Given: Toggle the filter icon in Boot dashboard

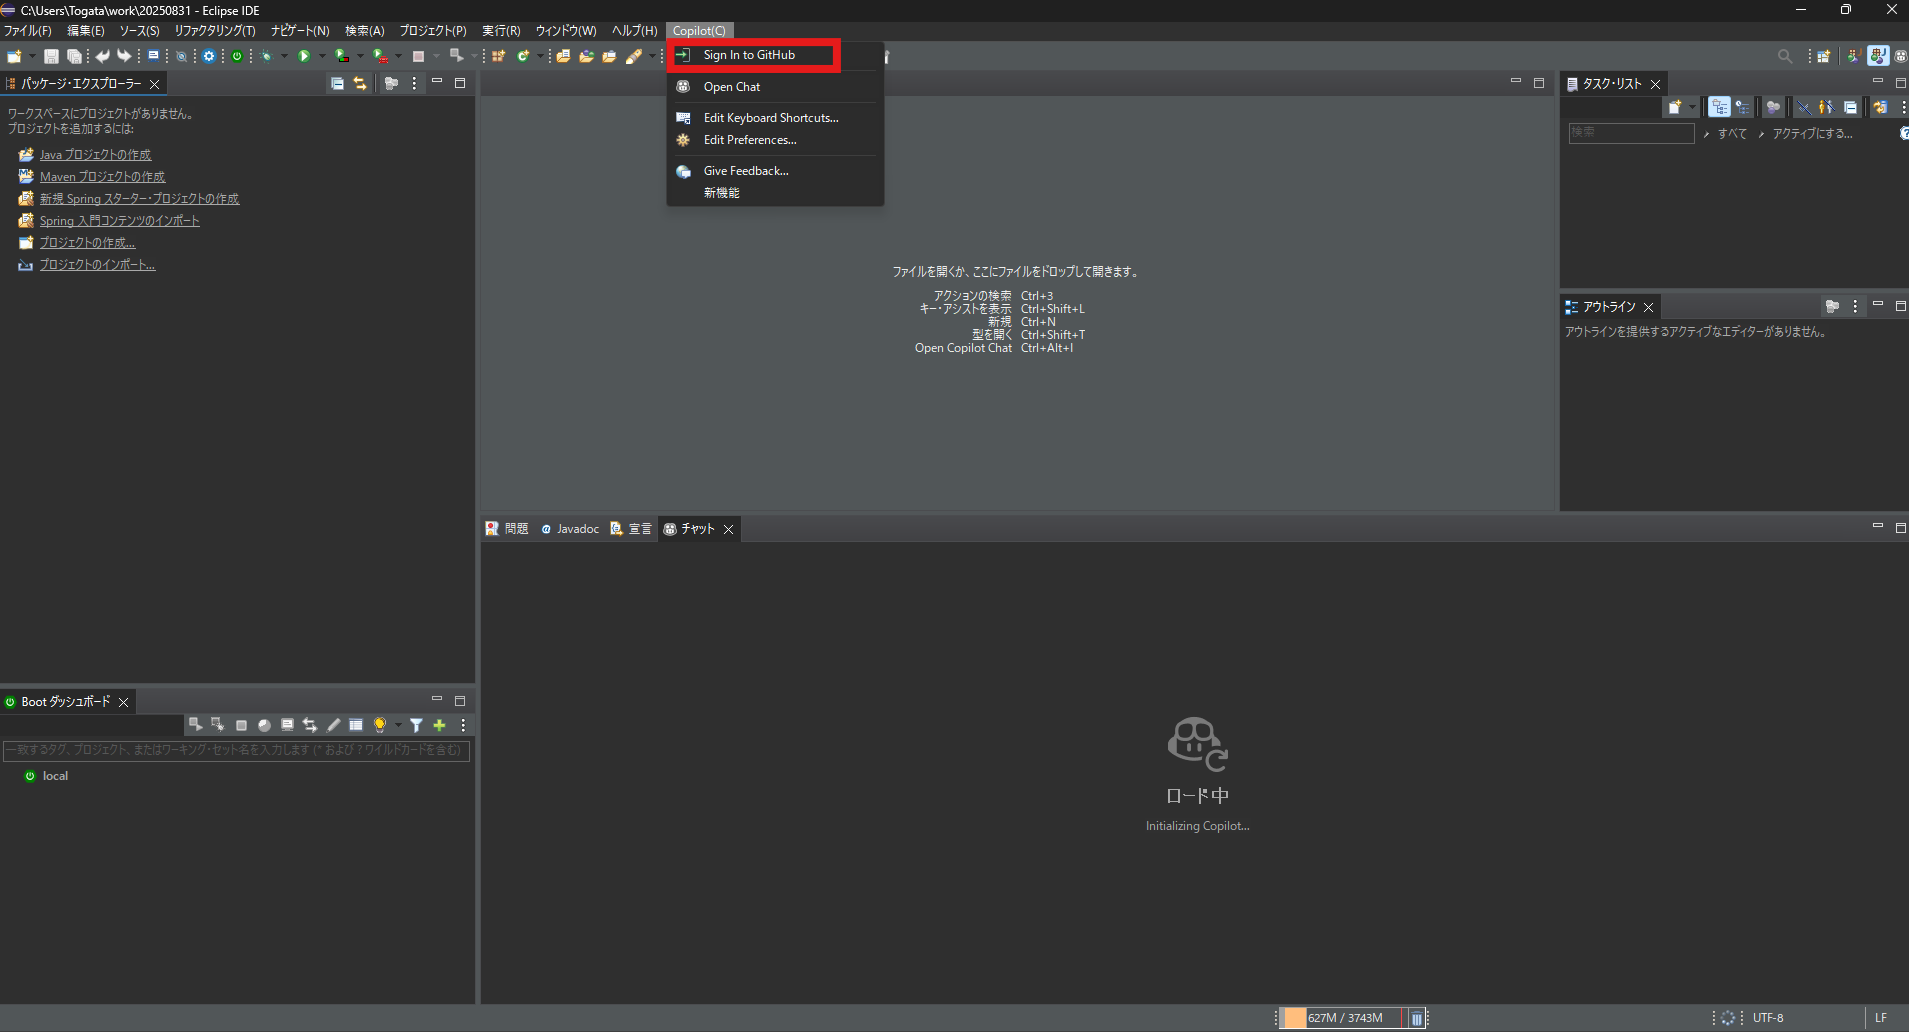Looking at the screenshot, I should coord(417,725).
